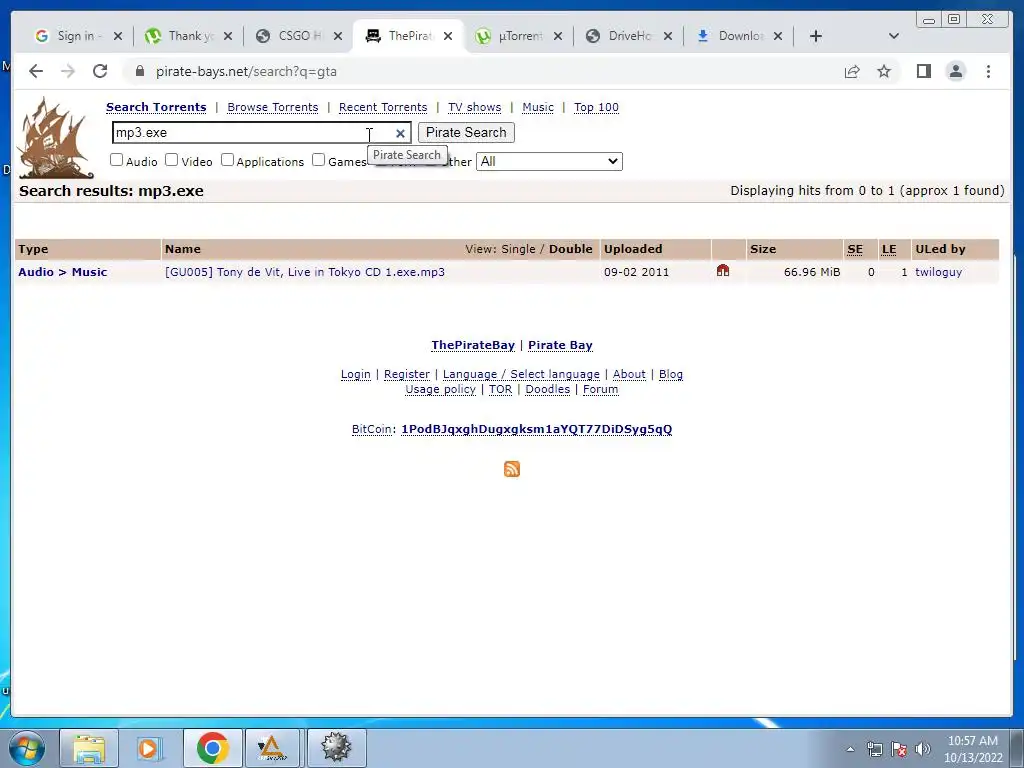Open Action Center flag icon
The image size is (1024, 768).
(899, 749)
